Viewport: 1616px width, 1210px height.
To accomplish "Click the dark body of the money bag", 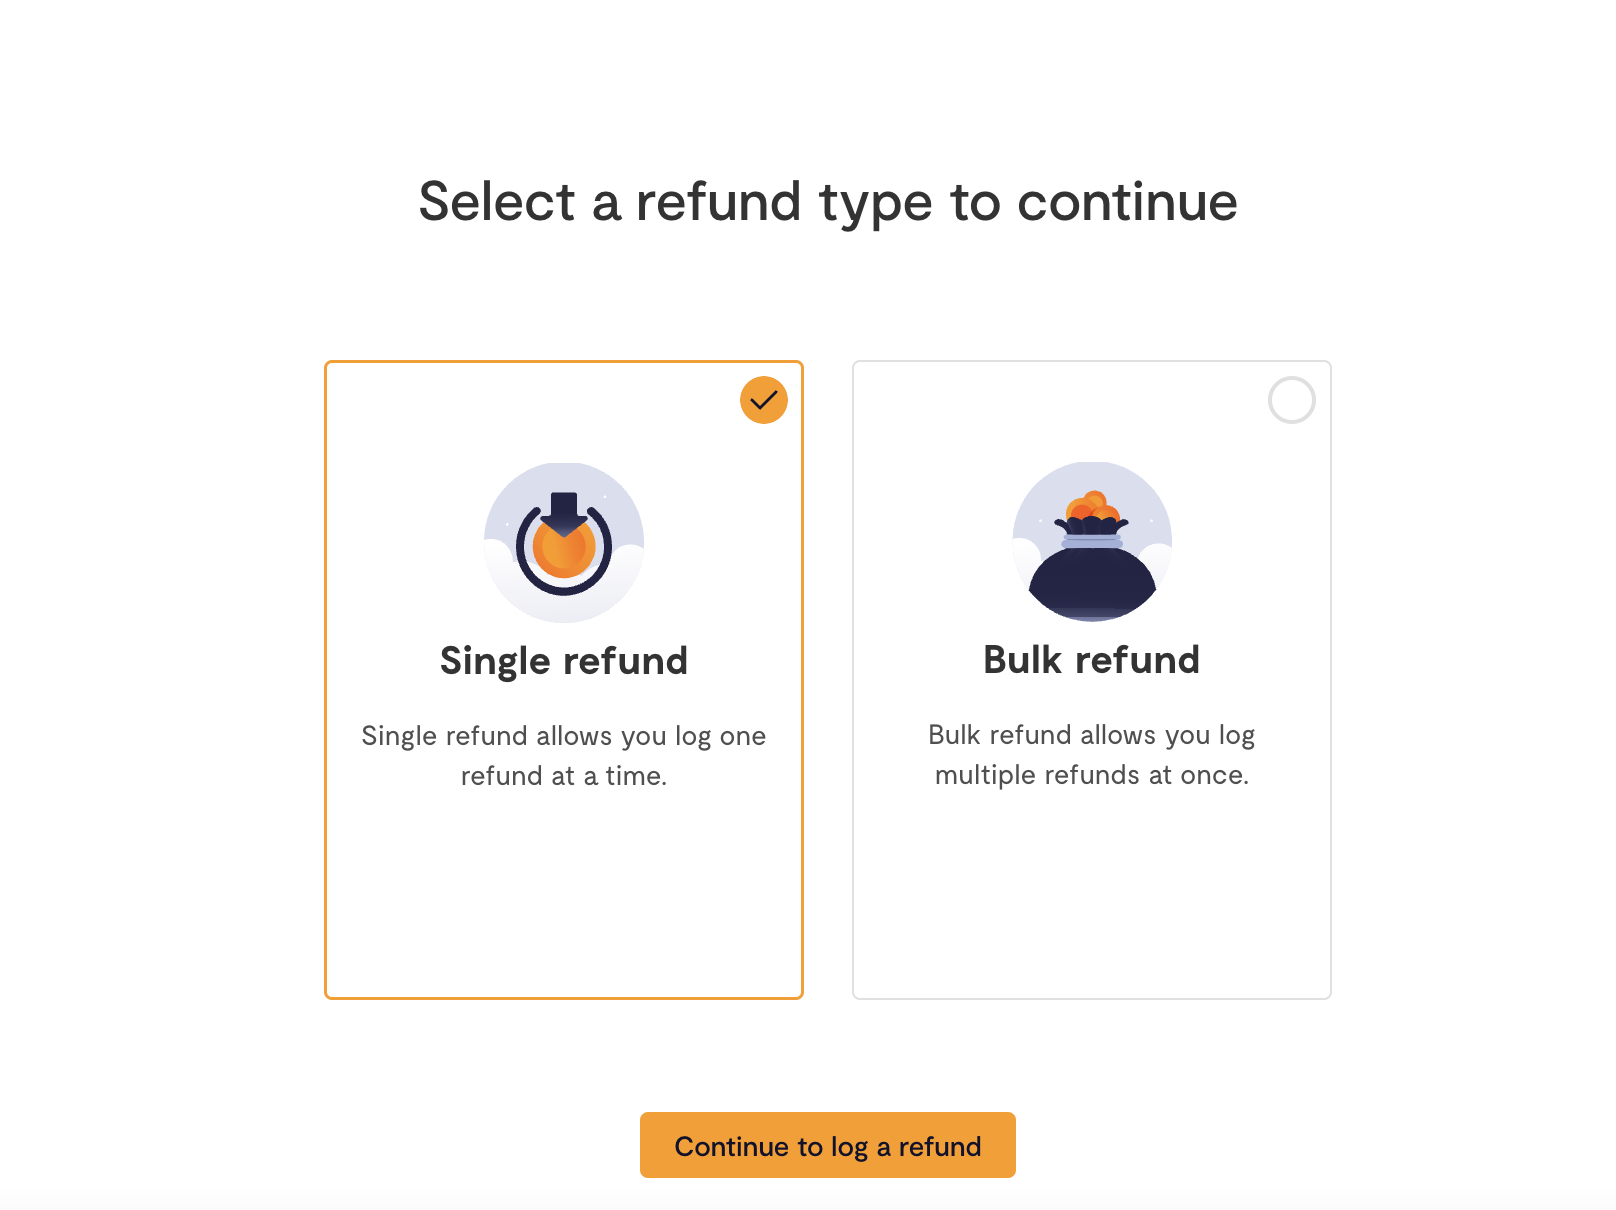I will (x=1092, y=583).
